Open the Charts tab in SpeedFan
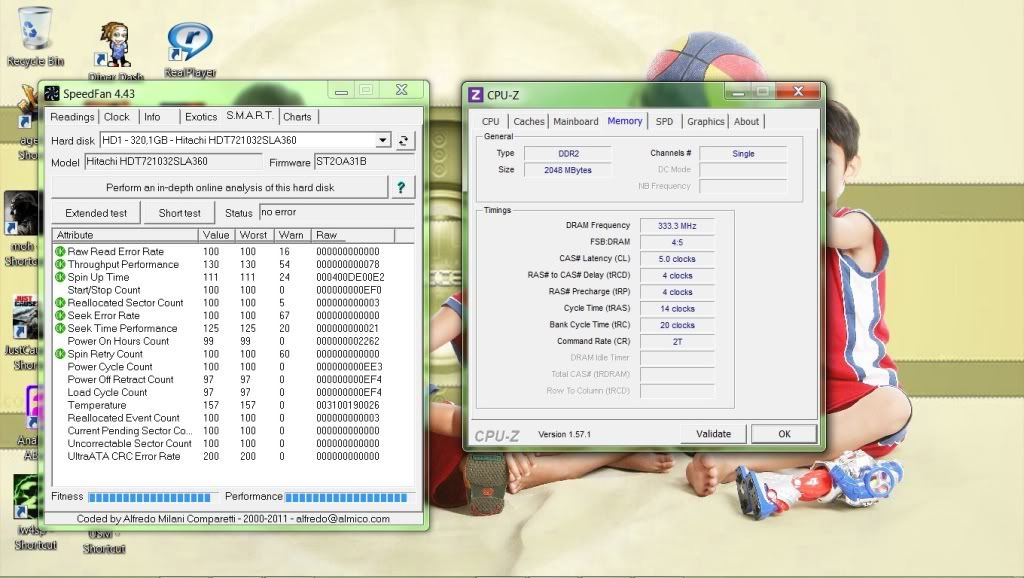Image resolution: width=1024 pixels, height=578 pixels. [x=297, y=117]
